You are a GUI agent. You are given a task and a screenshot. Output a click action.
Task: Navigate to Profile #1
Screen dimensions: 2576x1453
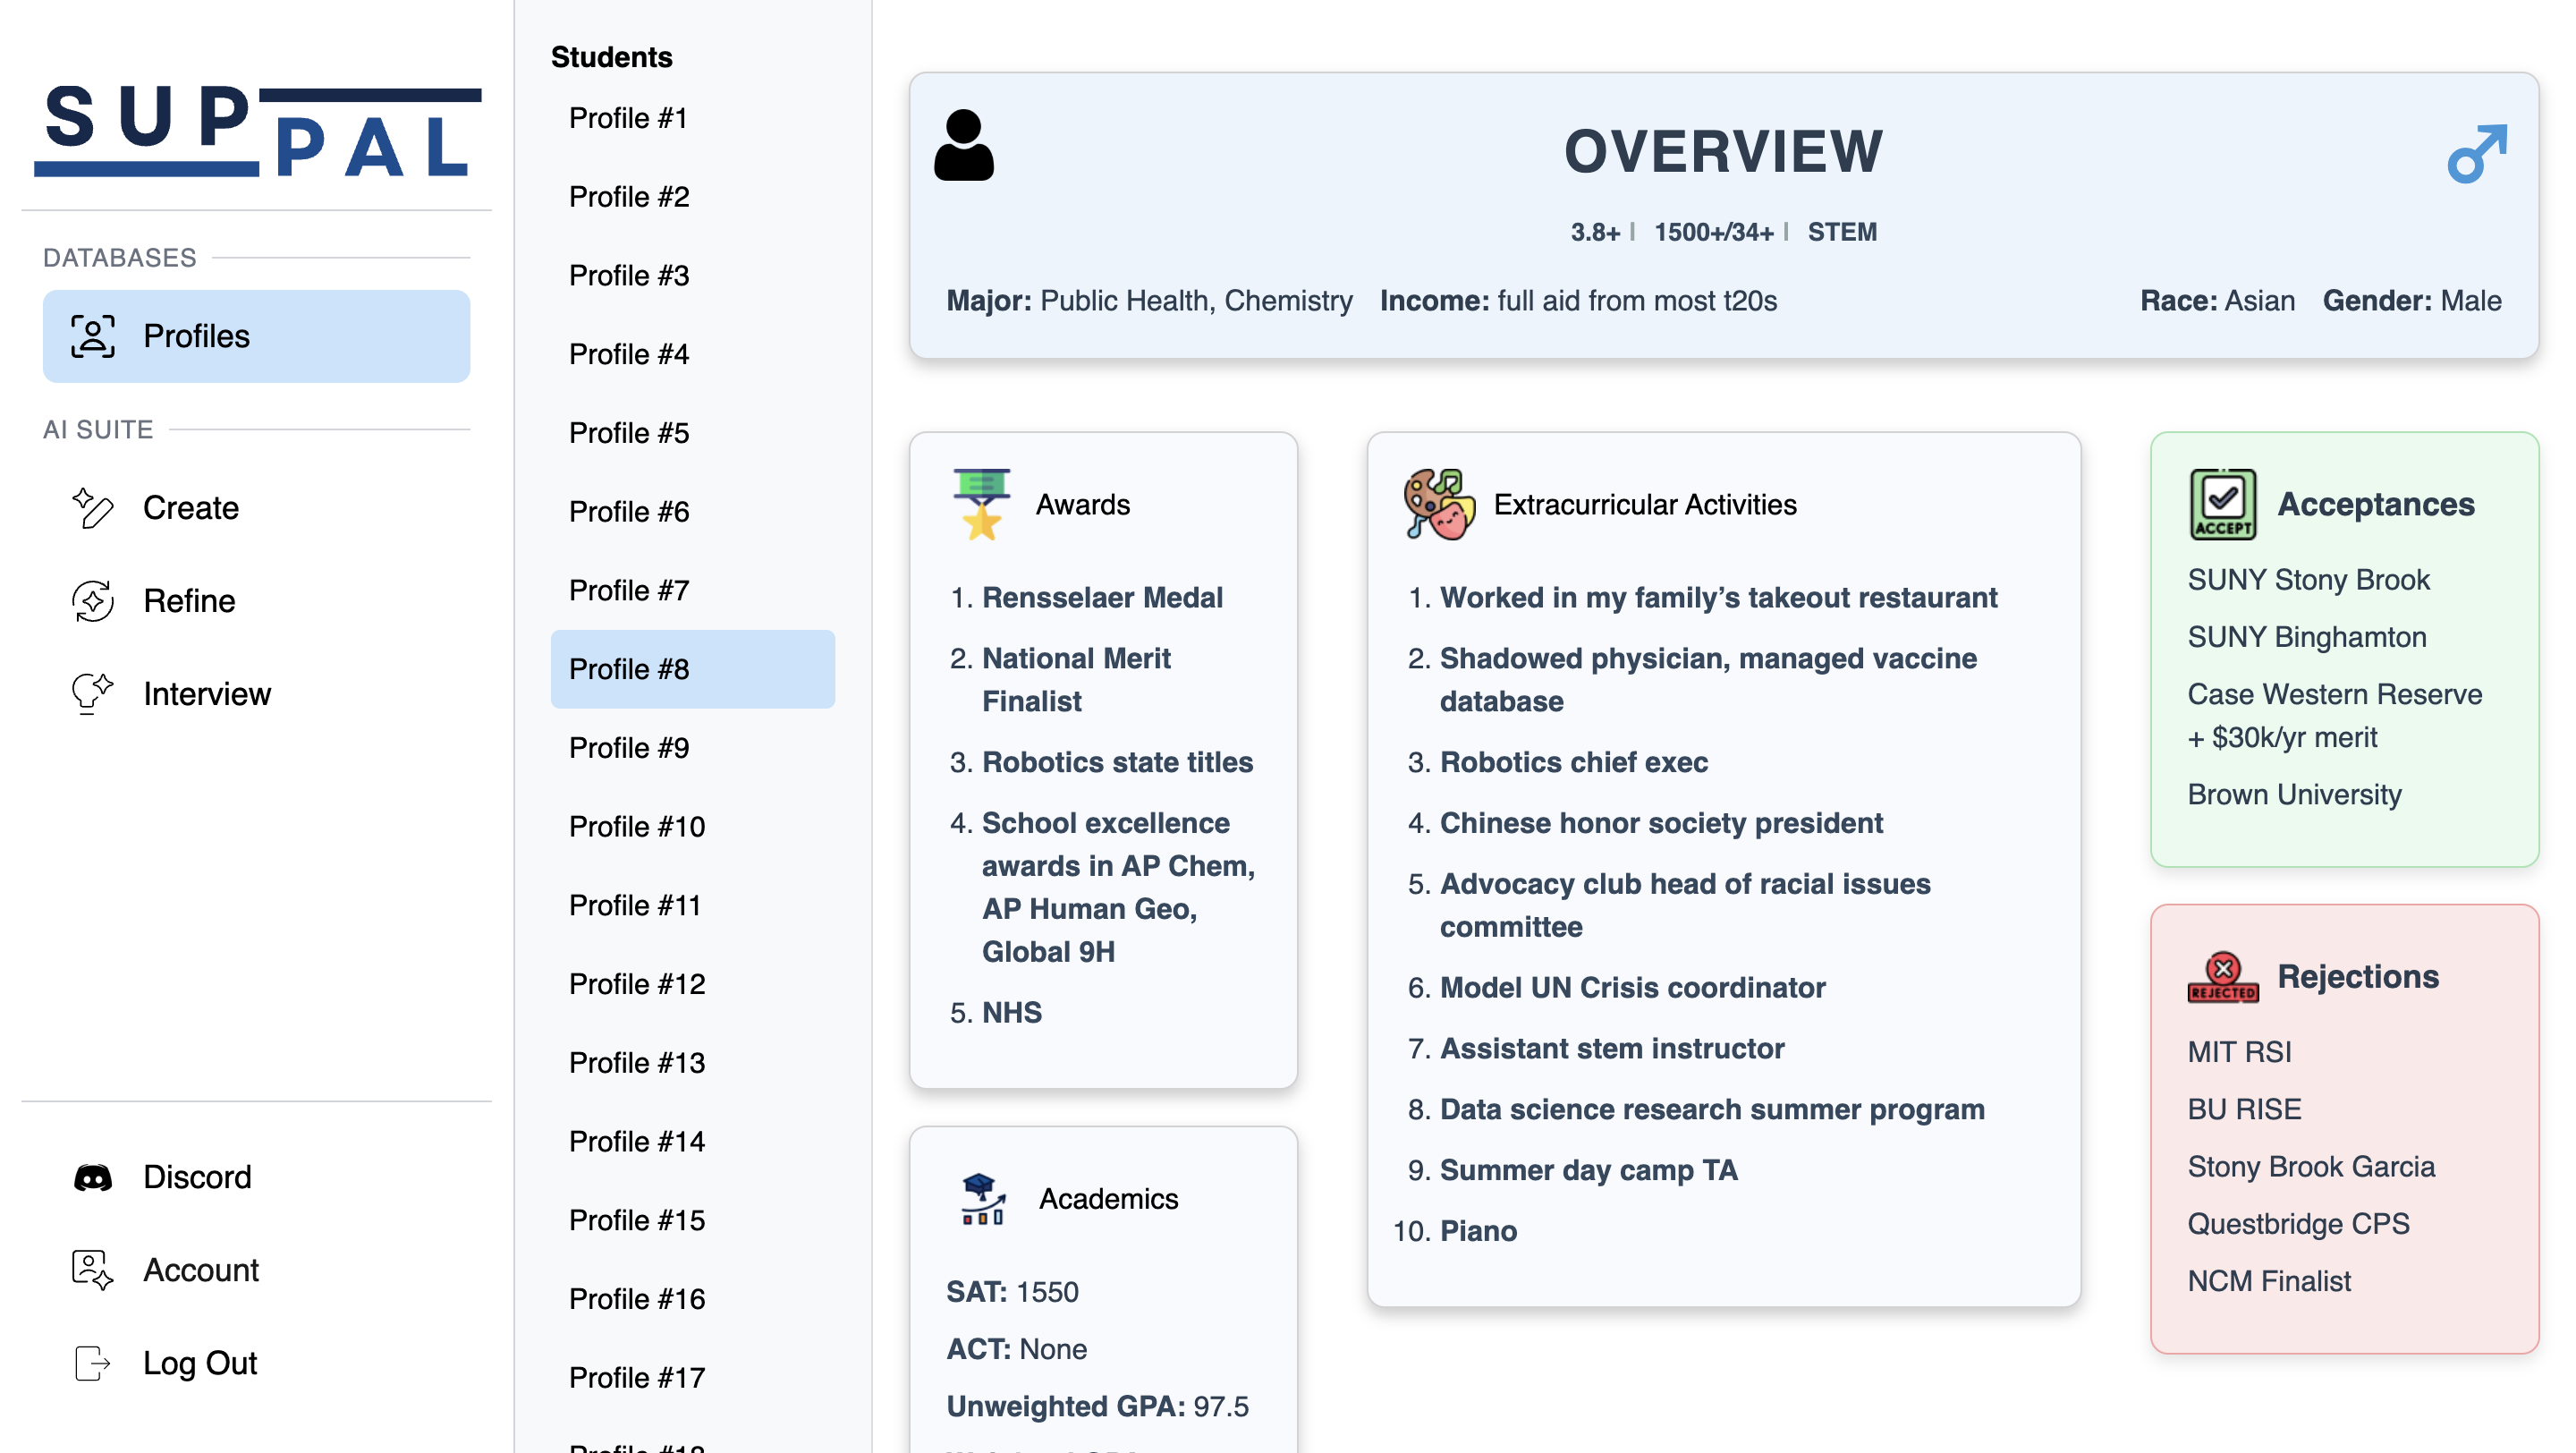click(x=628, y=119)
